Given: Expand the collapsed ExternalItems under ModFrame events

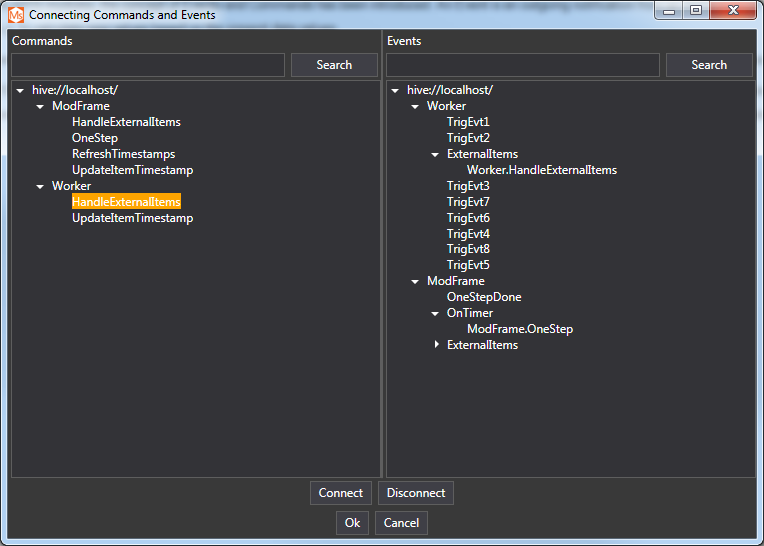Looking at the screenshot, I should pos(435,345).
